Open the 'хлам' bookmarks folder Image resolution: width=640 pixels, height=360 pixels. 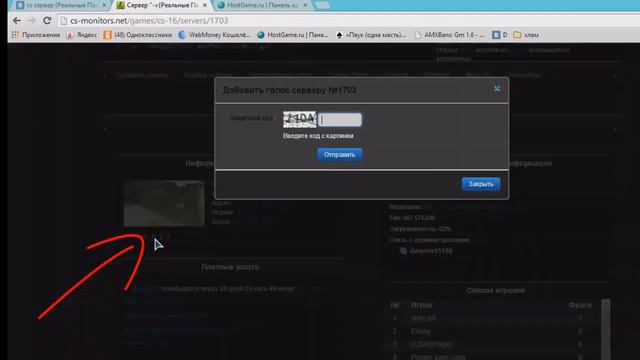click(526, 35)
